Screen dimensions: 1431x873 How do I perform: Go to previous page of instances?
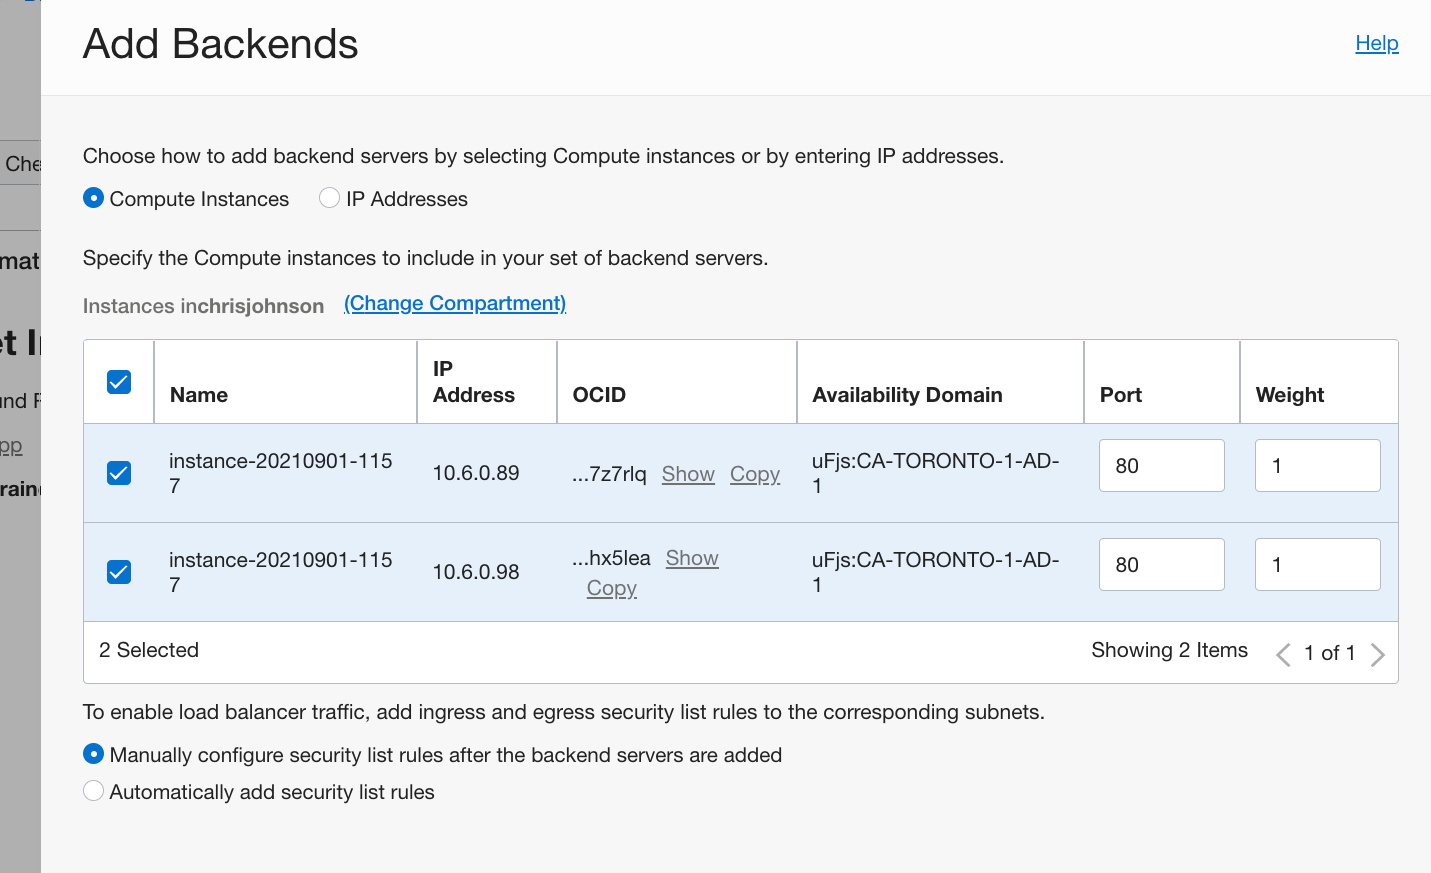(x=1283, y=655)
